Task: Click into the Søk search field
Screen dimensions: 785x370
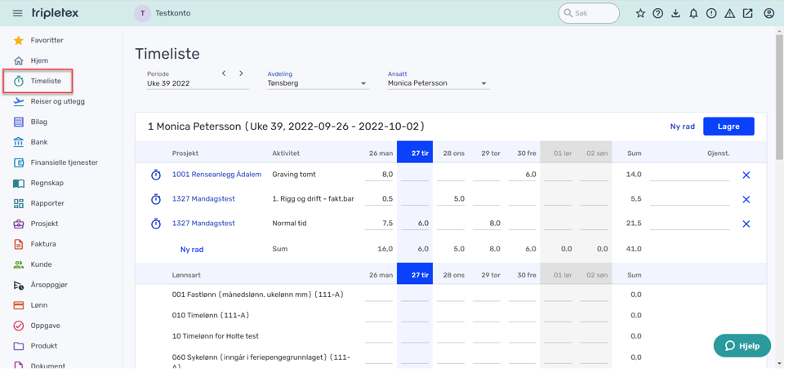Action: [x=589, y=14]
